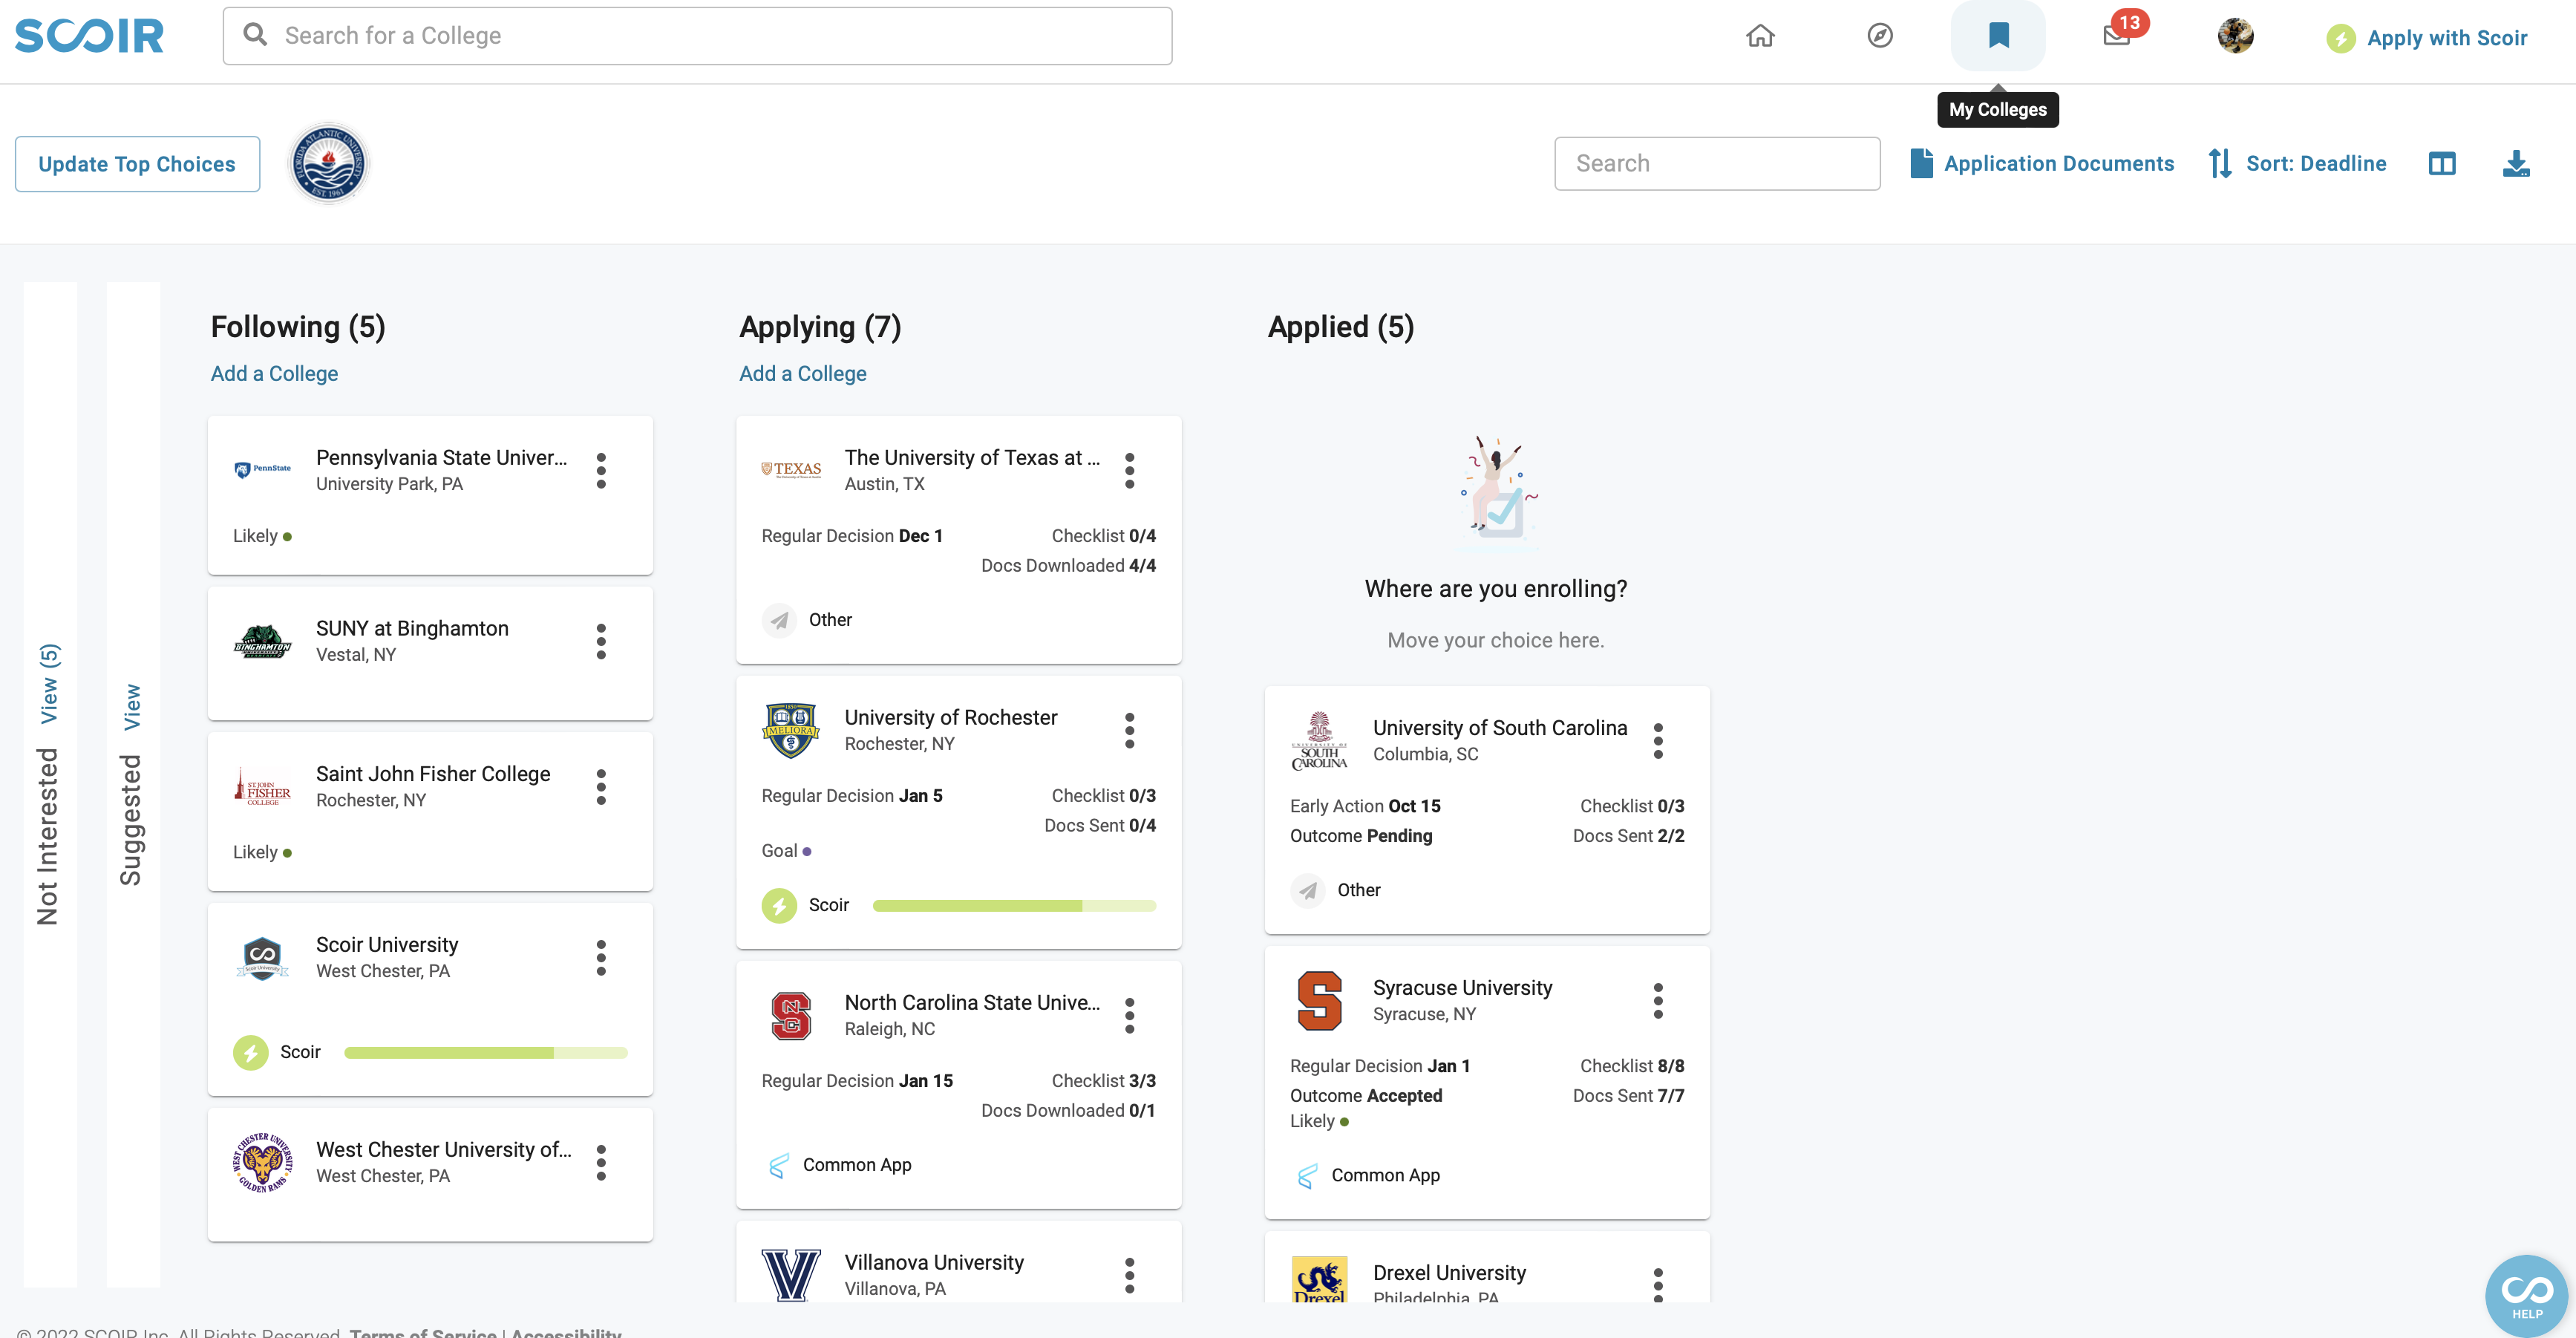The width and height of the screenshot is (2576, 1338).
Task: Open options menu for University of Texas
Action: click(1130, 470)
